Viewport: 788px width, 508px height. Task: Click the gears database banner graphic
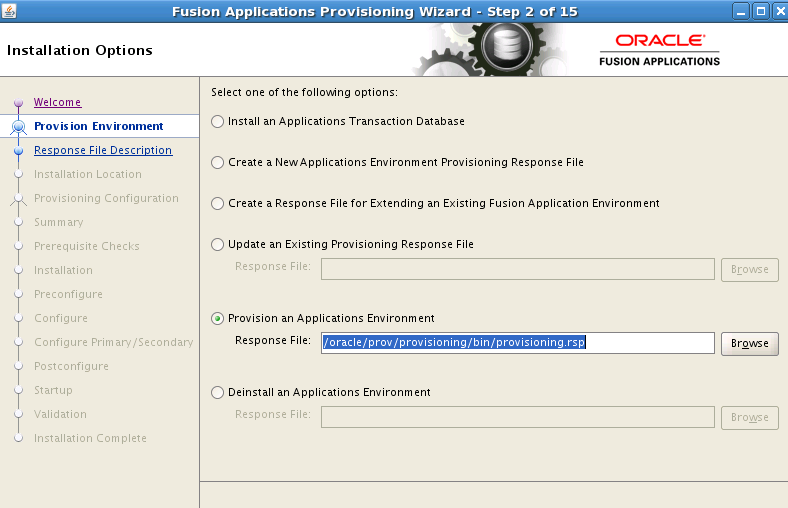tap(490, 50)
